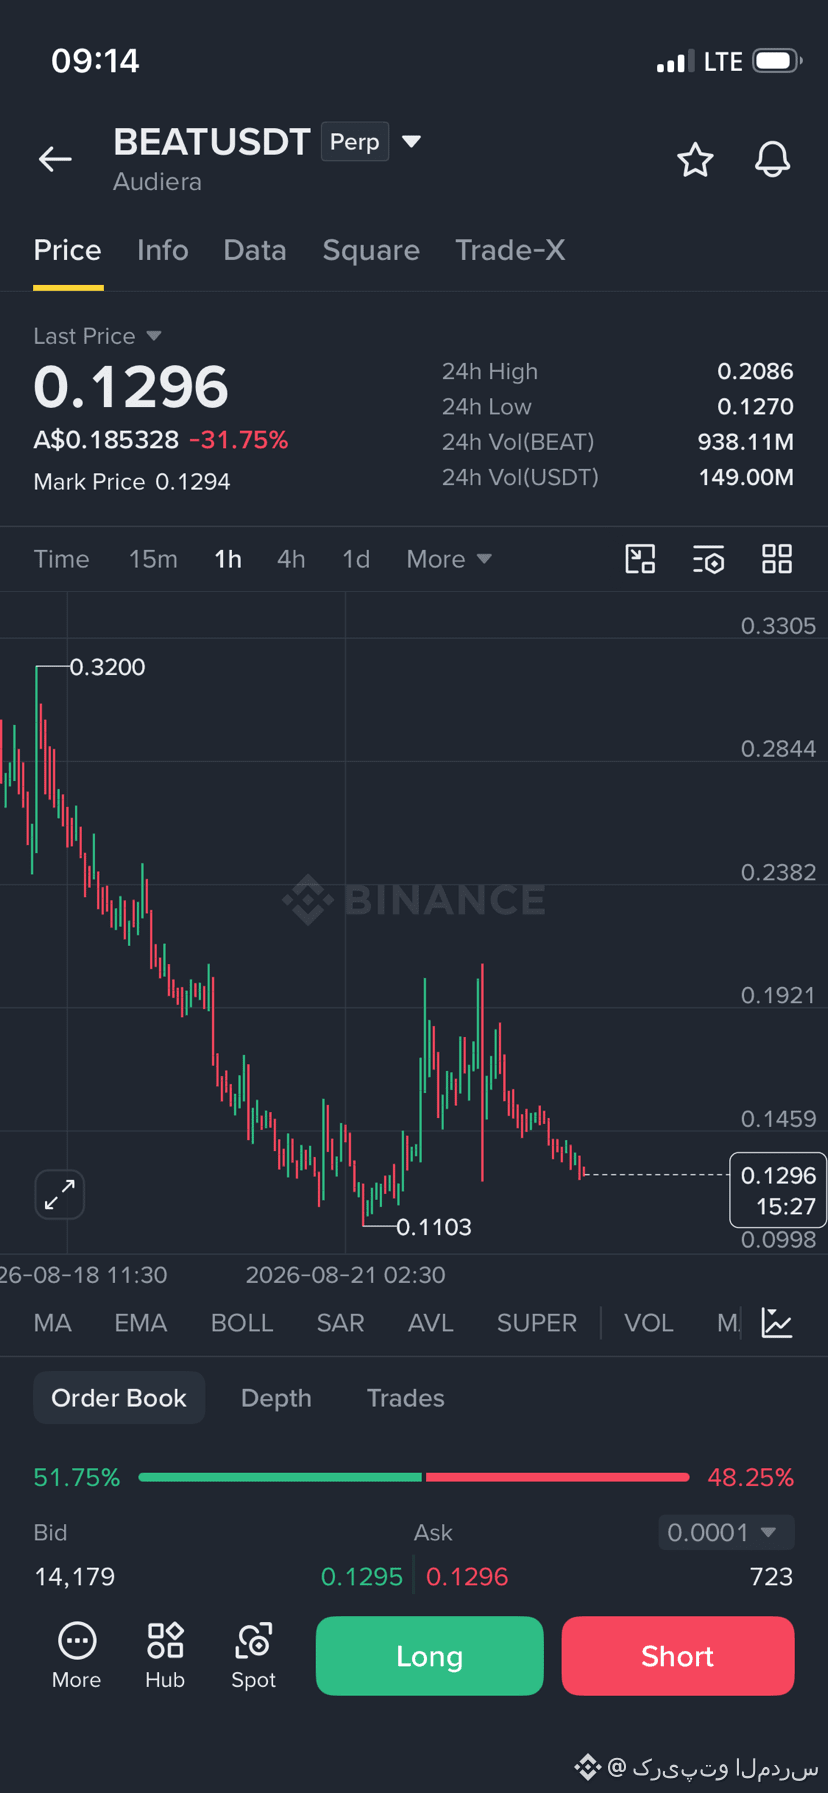828x1793 pixels.
Task: Tap the signal strength icon
Action: pos(675,62)
